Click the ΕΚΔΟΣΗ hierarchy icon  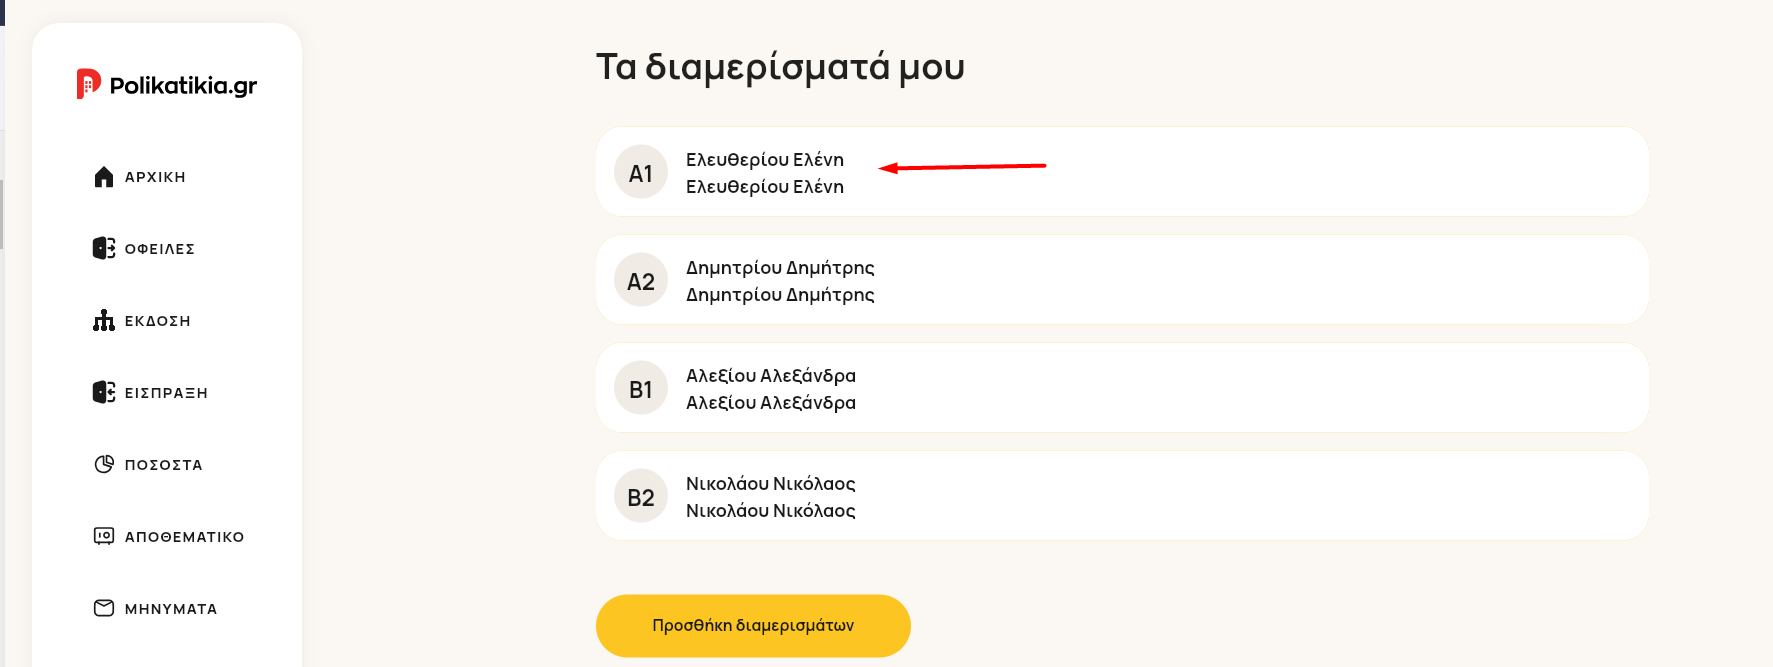(104, 320)
